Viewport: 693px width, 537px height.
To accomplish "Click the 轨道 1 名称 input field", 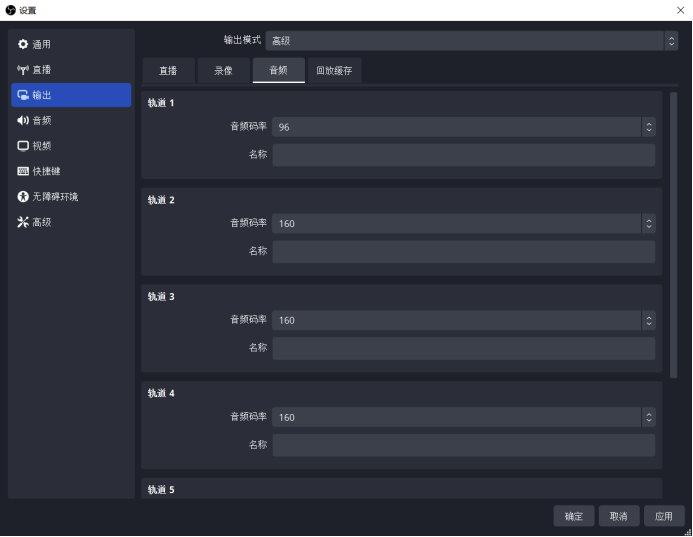I will point(464,155).
